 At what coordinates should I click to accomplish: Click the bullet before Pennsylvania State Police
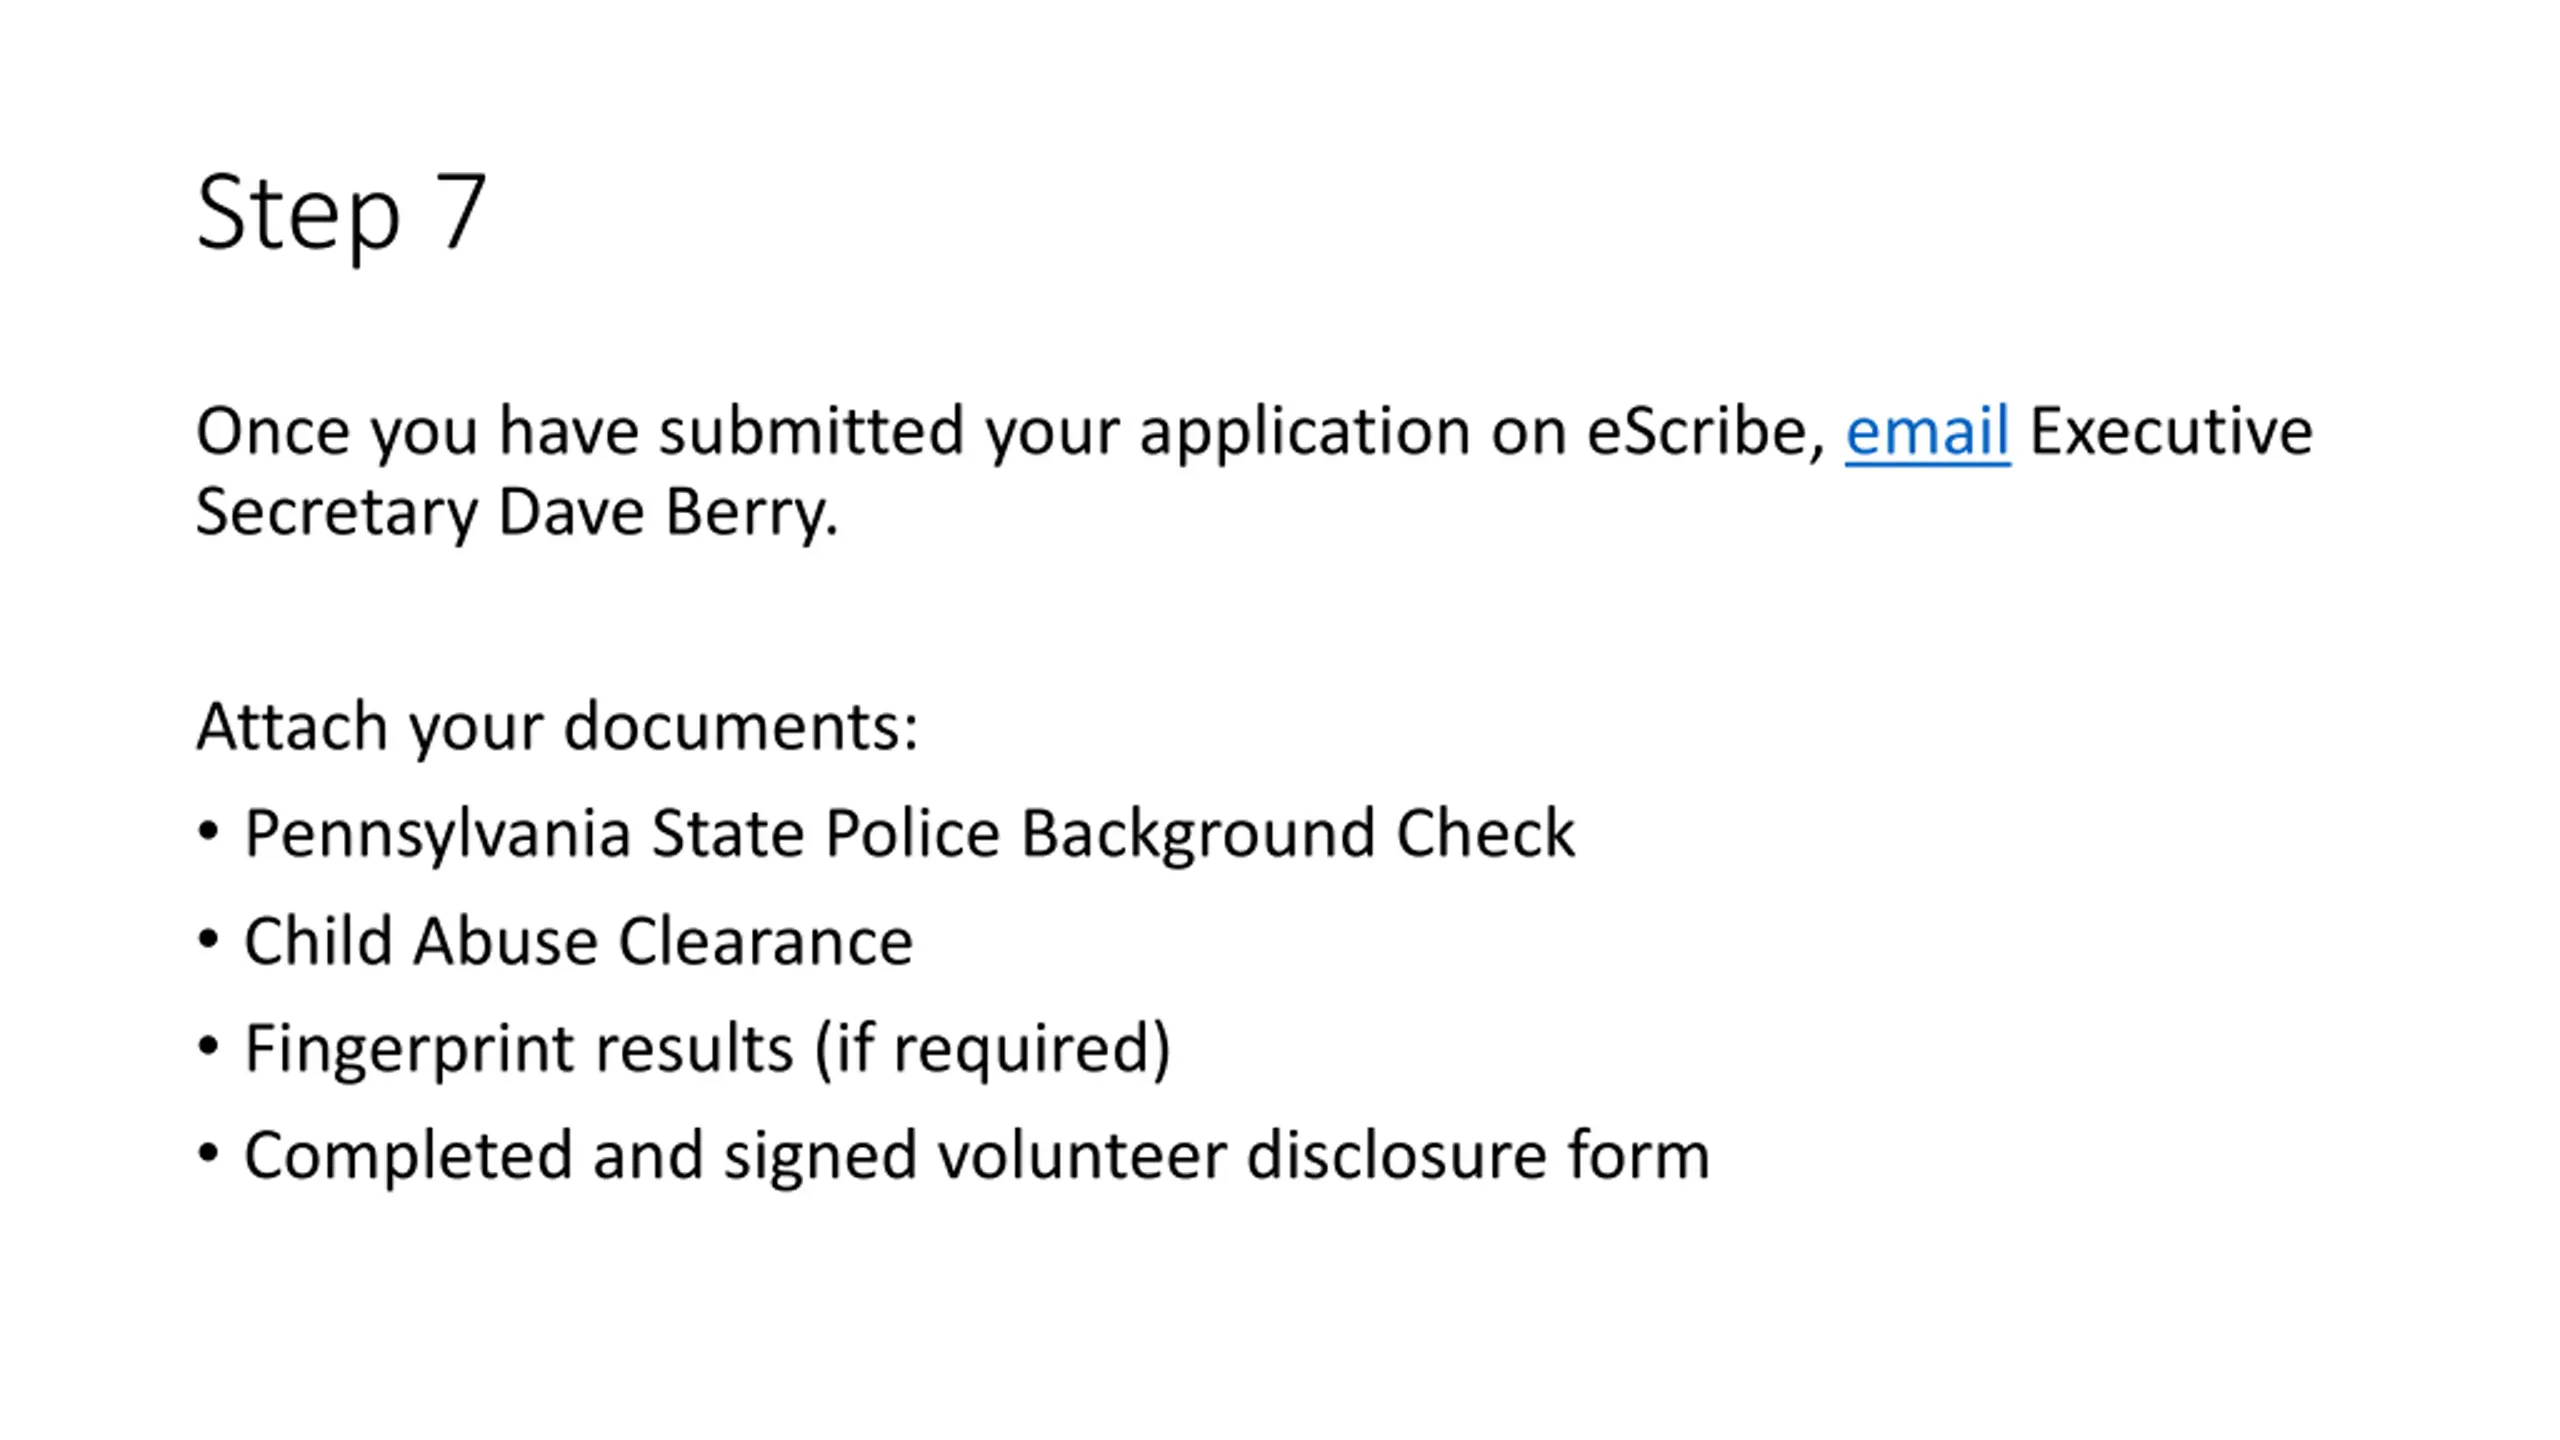pos(208,832)
